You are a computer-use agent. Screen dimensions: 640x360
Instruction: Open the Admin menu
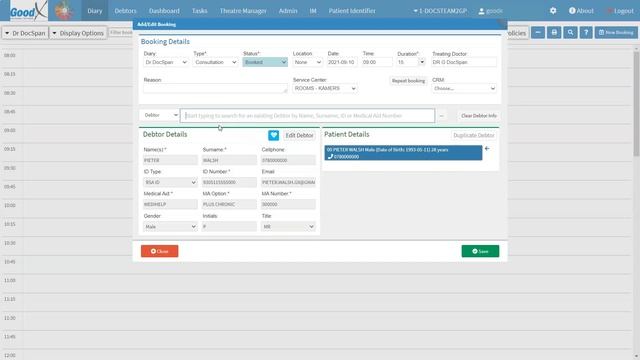(x=288, y=11)
